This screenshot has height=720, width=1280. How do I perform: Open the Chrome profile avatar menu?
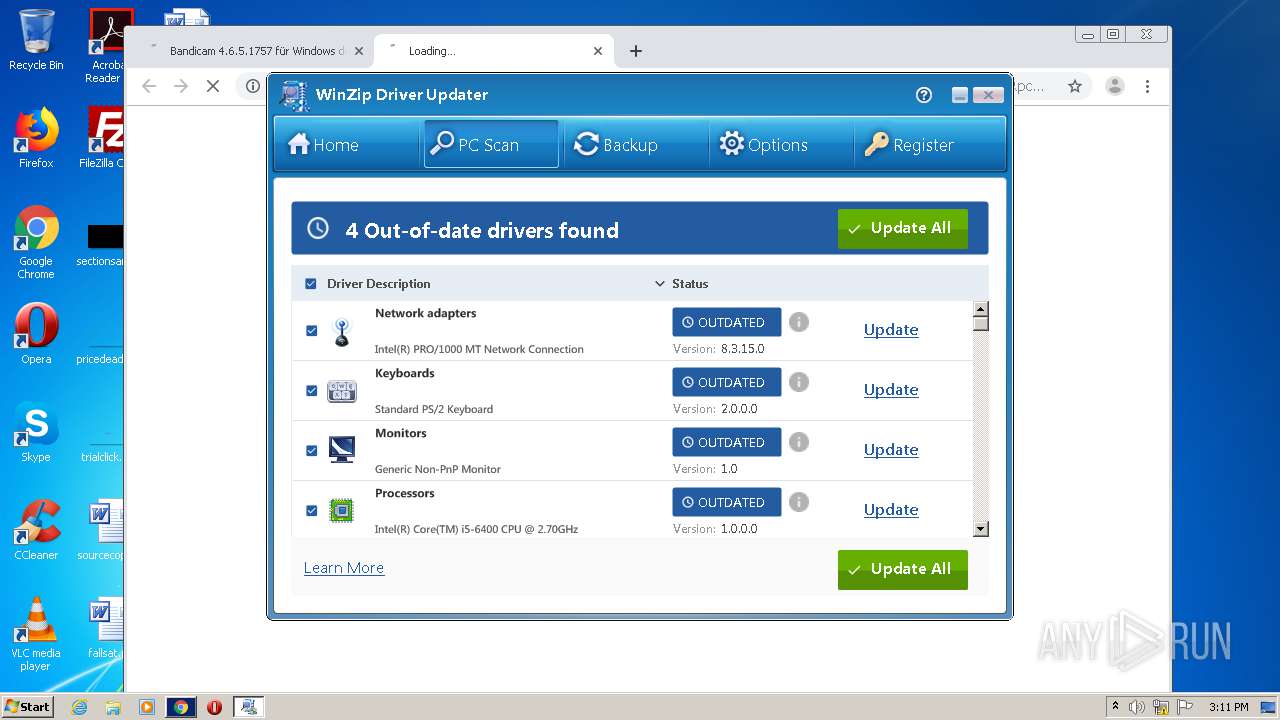coord(1115,87)
